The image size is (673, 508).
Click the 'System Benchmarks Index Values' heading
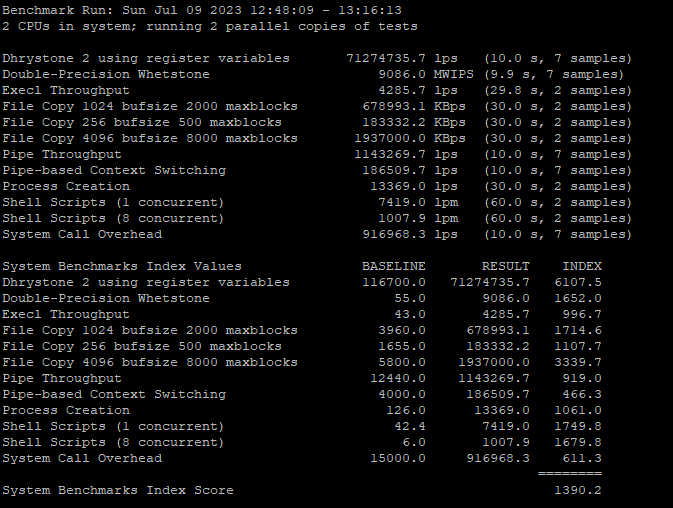point(122,266)
